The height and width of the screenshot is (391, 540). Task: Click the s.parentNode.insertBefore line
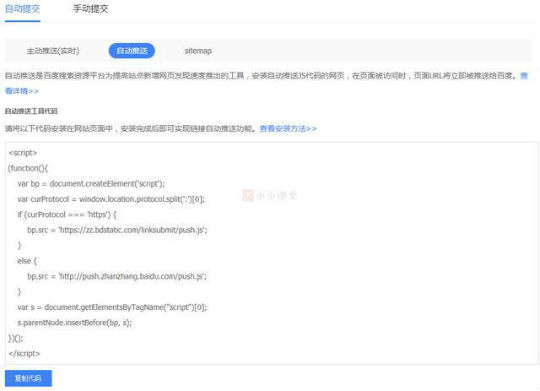tap(75, 323)
